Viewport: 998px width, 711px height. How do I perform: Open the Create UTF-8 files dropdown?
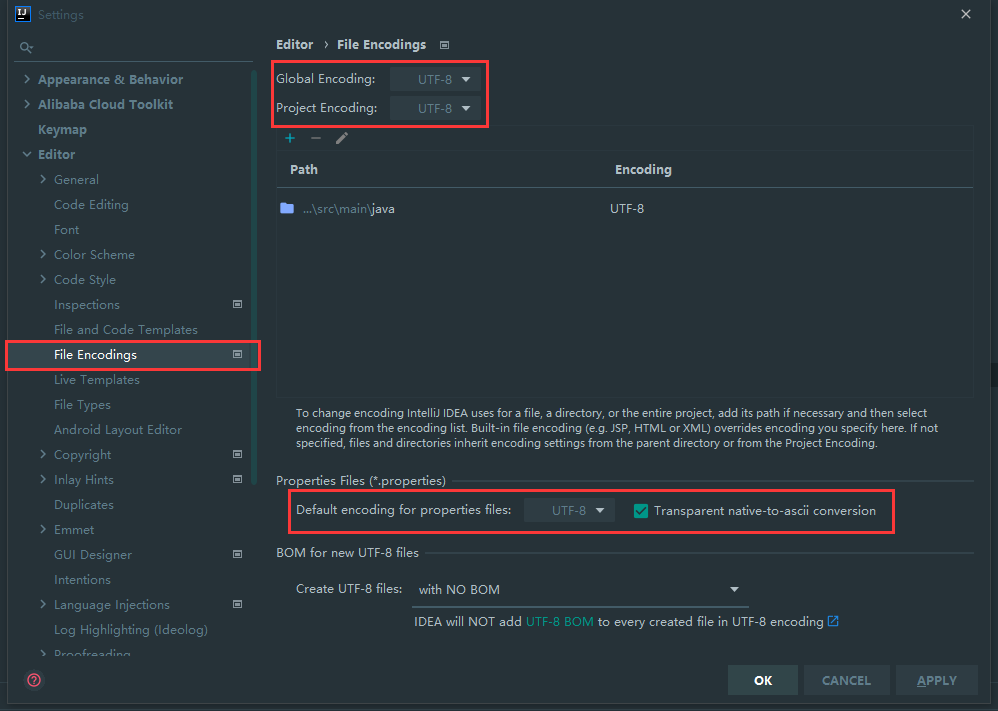click(x=579, y=589)
